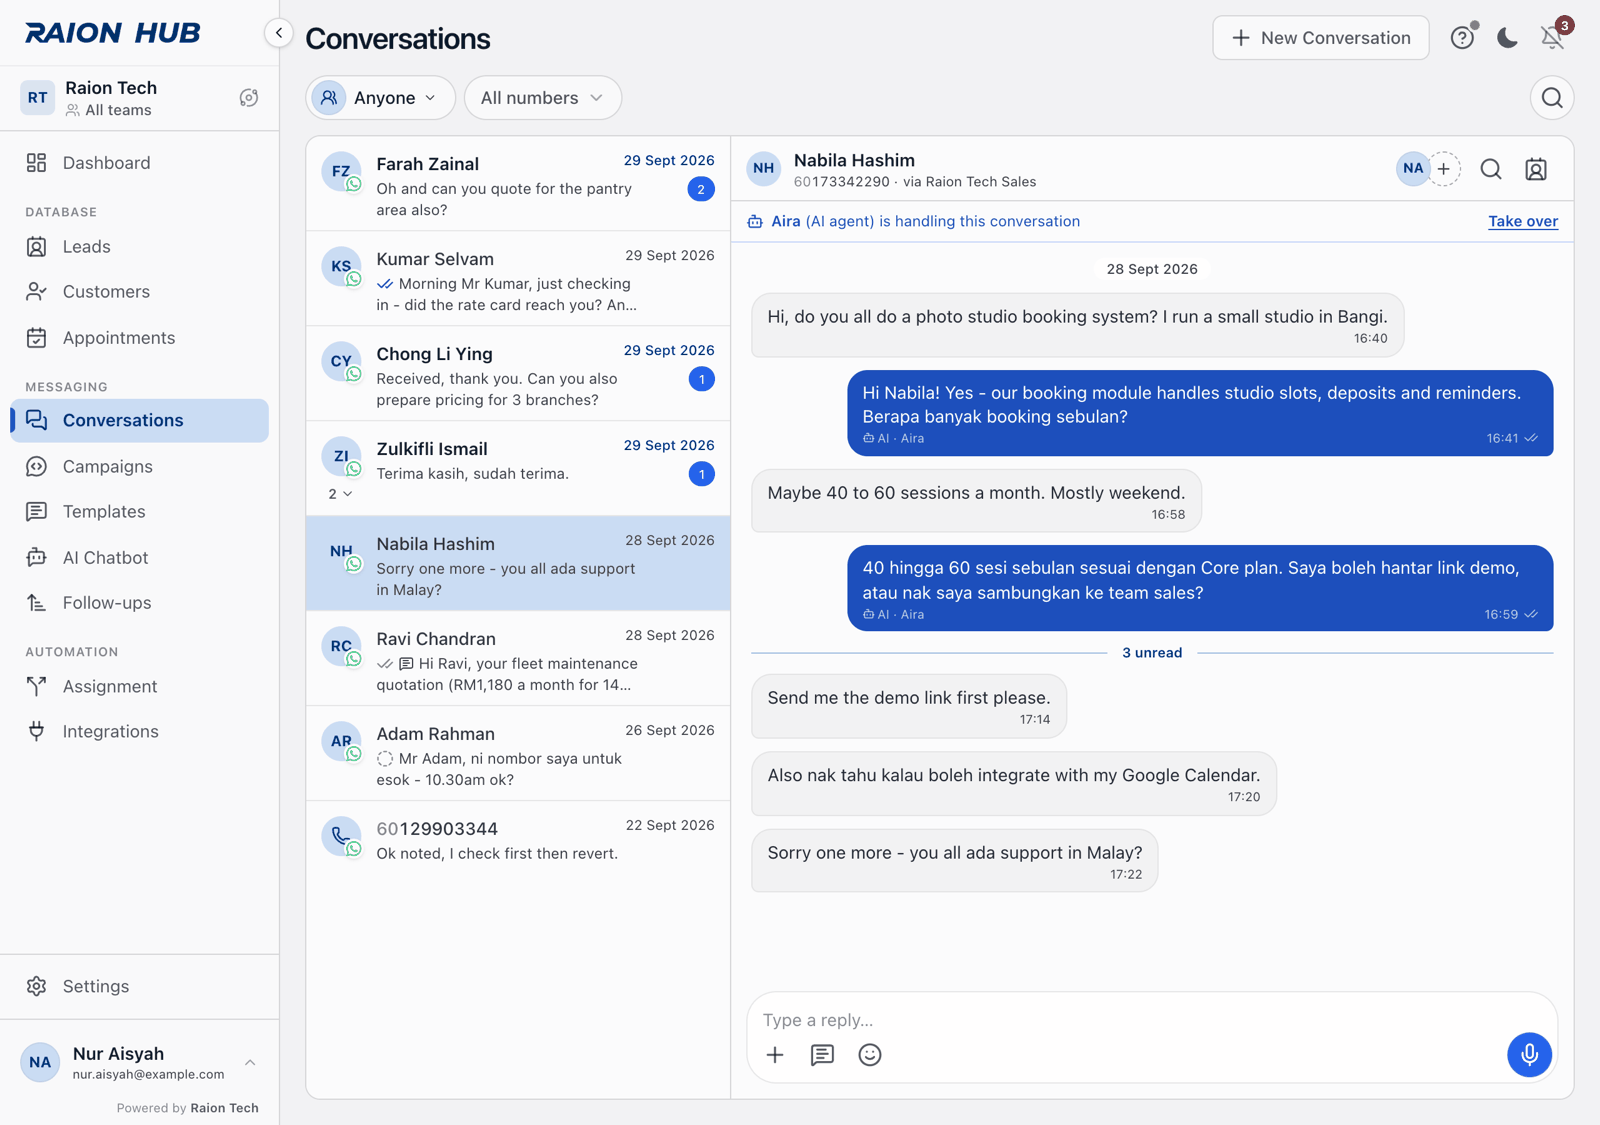The image size is (1600, 1125).
Task: Click the NA assignee avatar in chat header
Action: click(x=1412, y=169)
